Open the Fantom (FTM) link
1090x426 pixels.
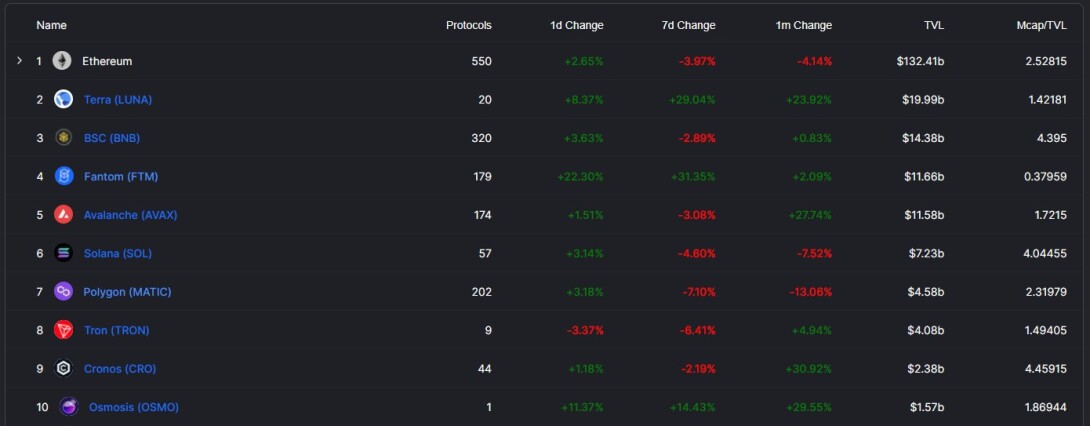pos(121,177)
